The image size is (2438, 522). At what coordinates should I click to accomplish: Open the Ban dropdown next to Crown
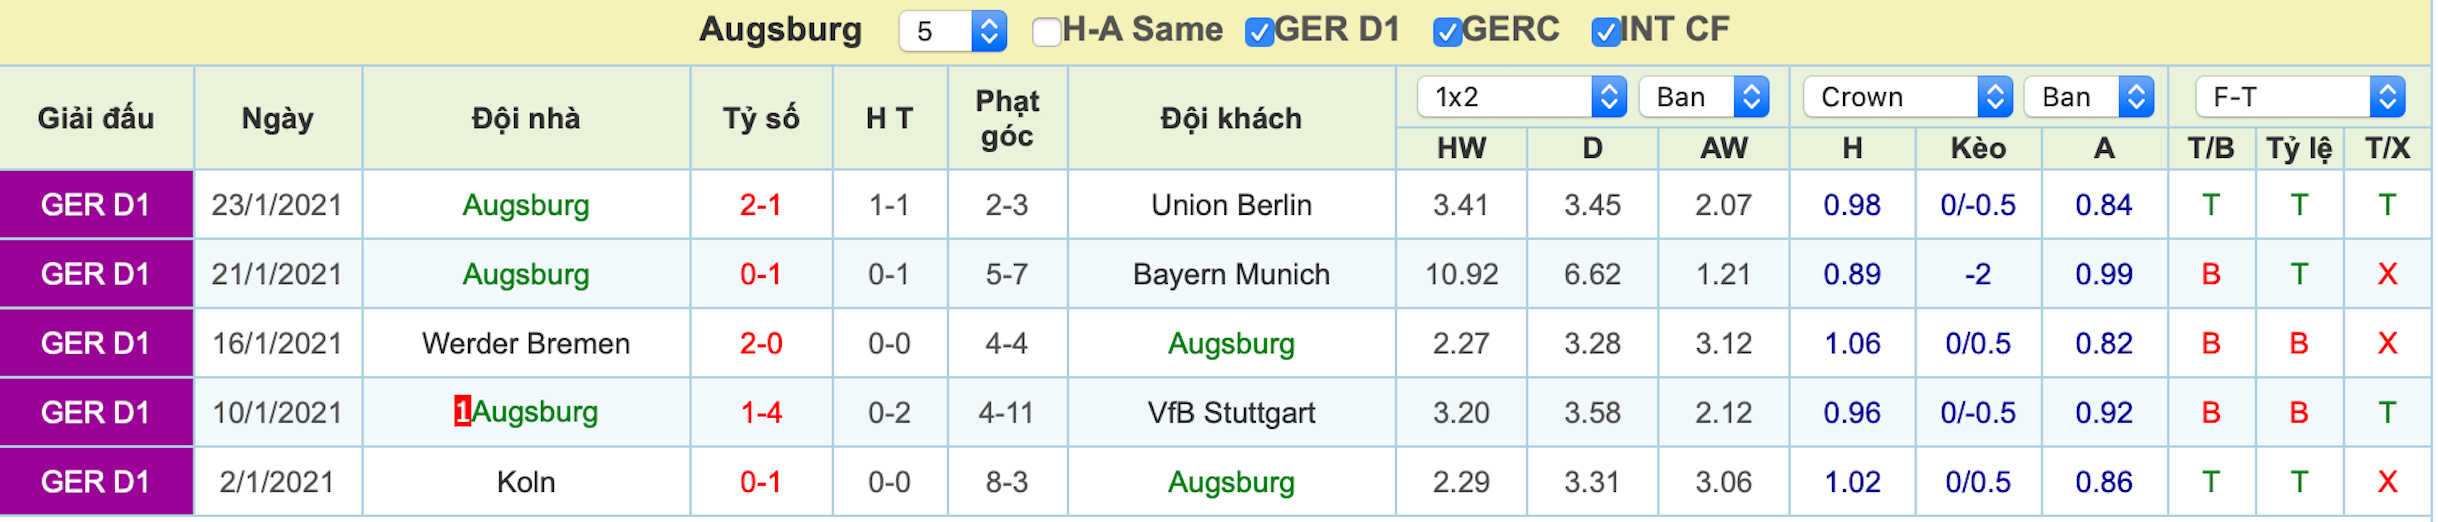[x=2089, y=97]
